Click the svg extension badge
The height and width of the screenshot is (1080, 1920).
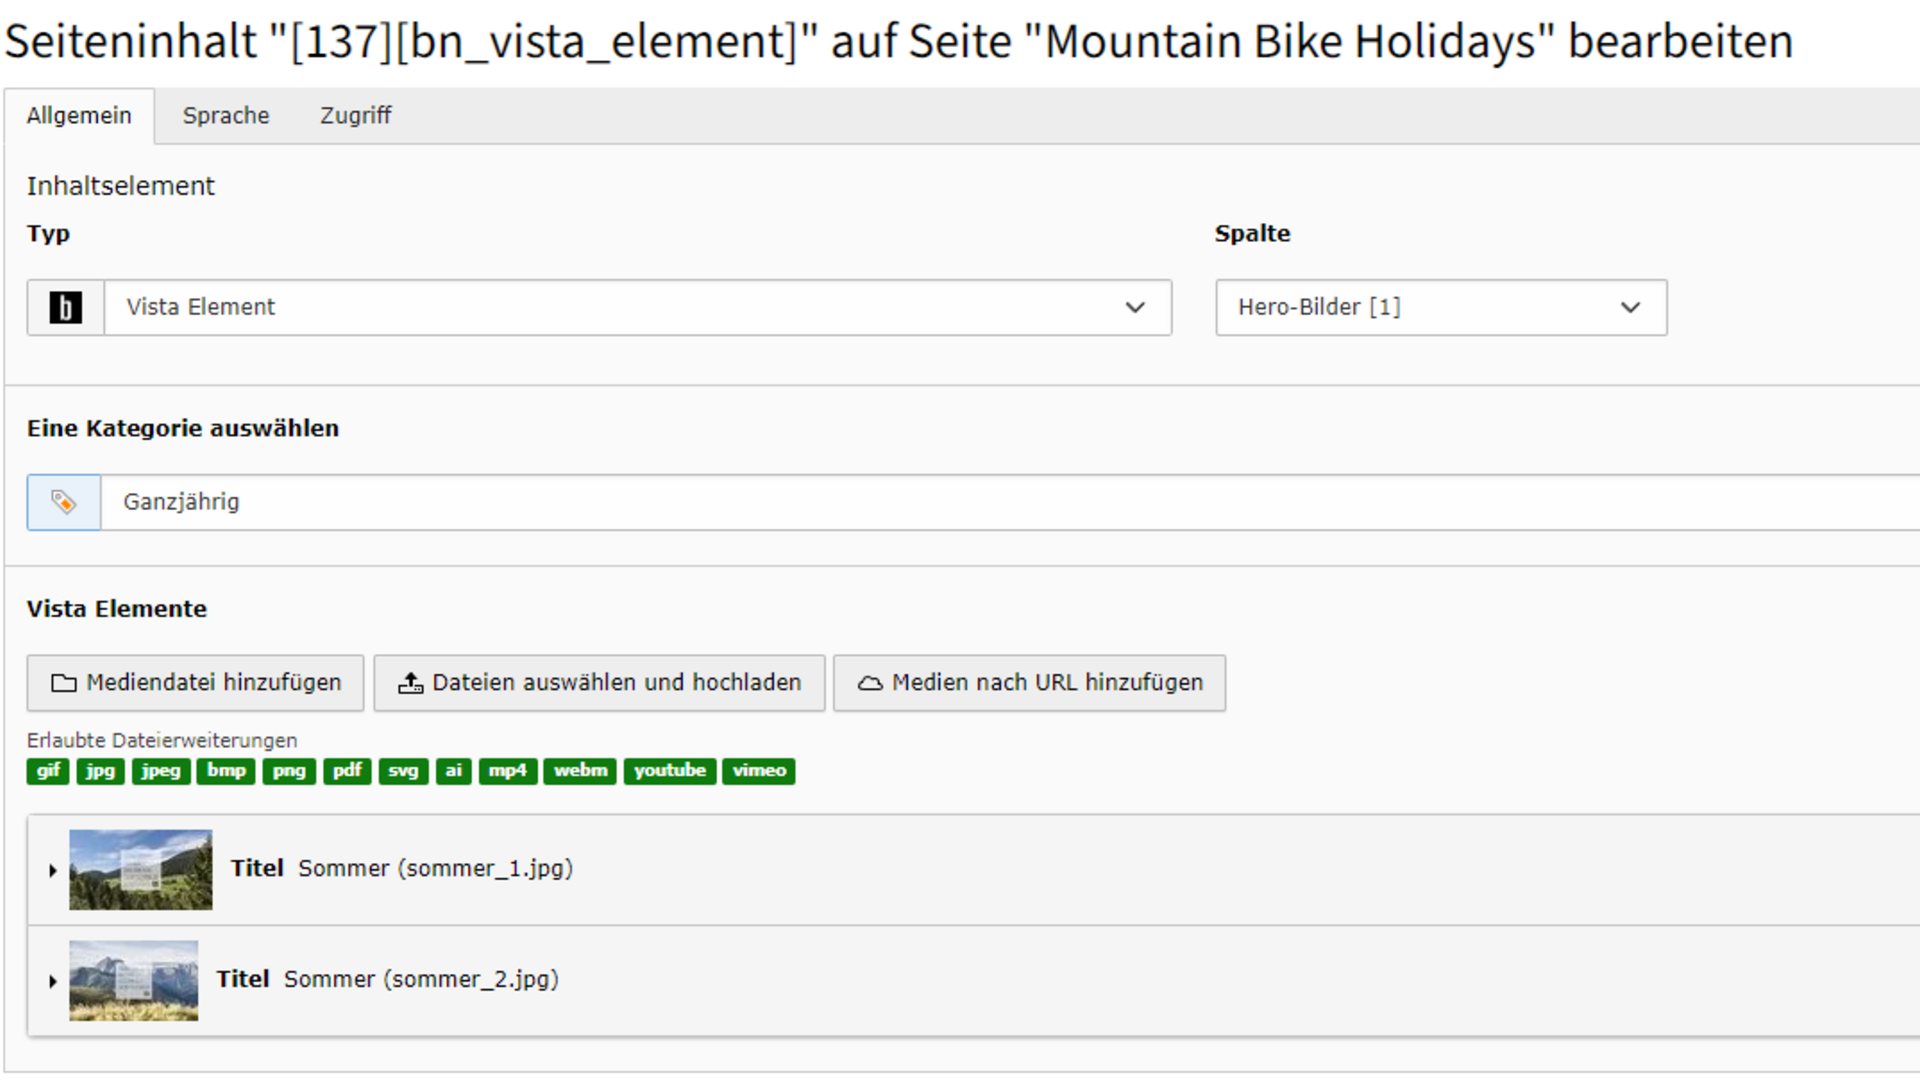403,771
